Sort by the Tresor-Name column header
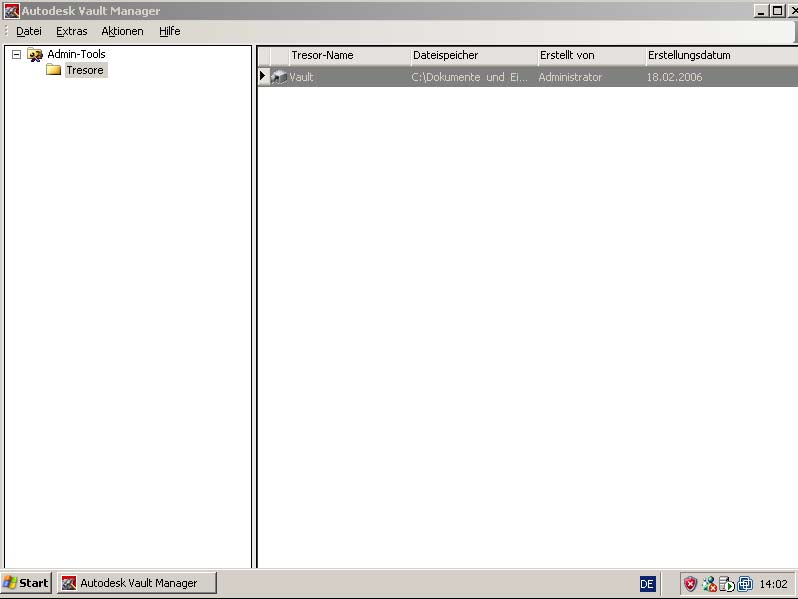This screenshot has height=599, width=798. [x=349, y=55]
